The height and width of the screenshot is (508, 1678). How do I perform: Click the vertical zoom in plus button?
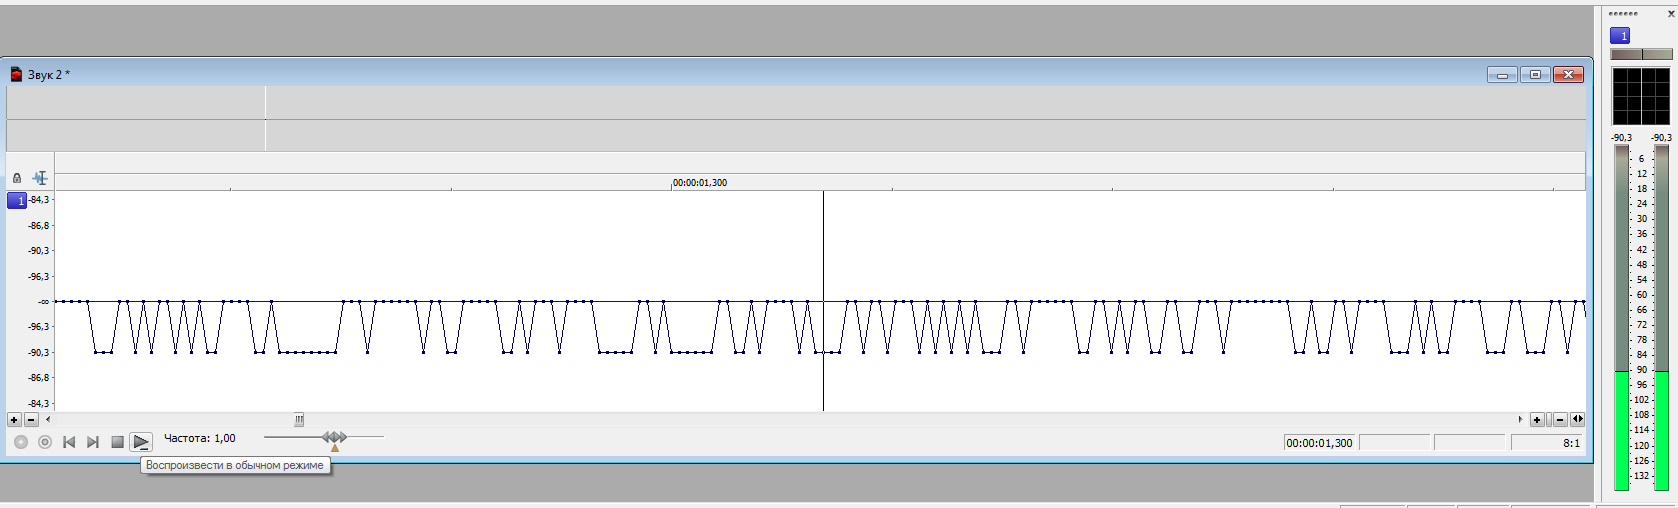[x=14, y=420]
